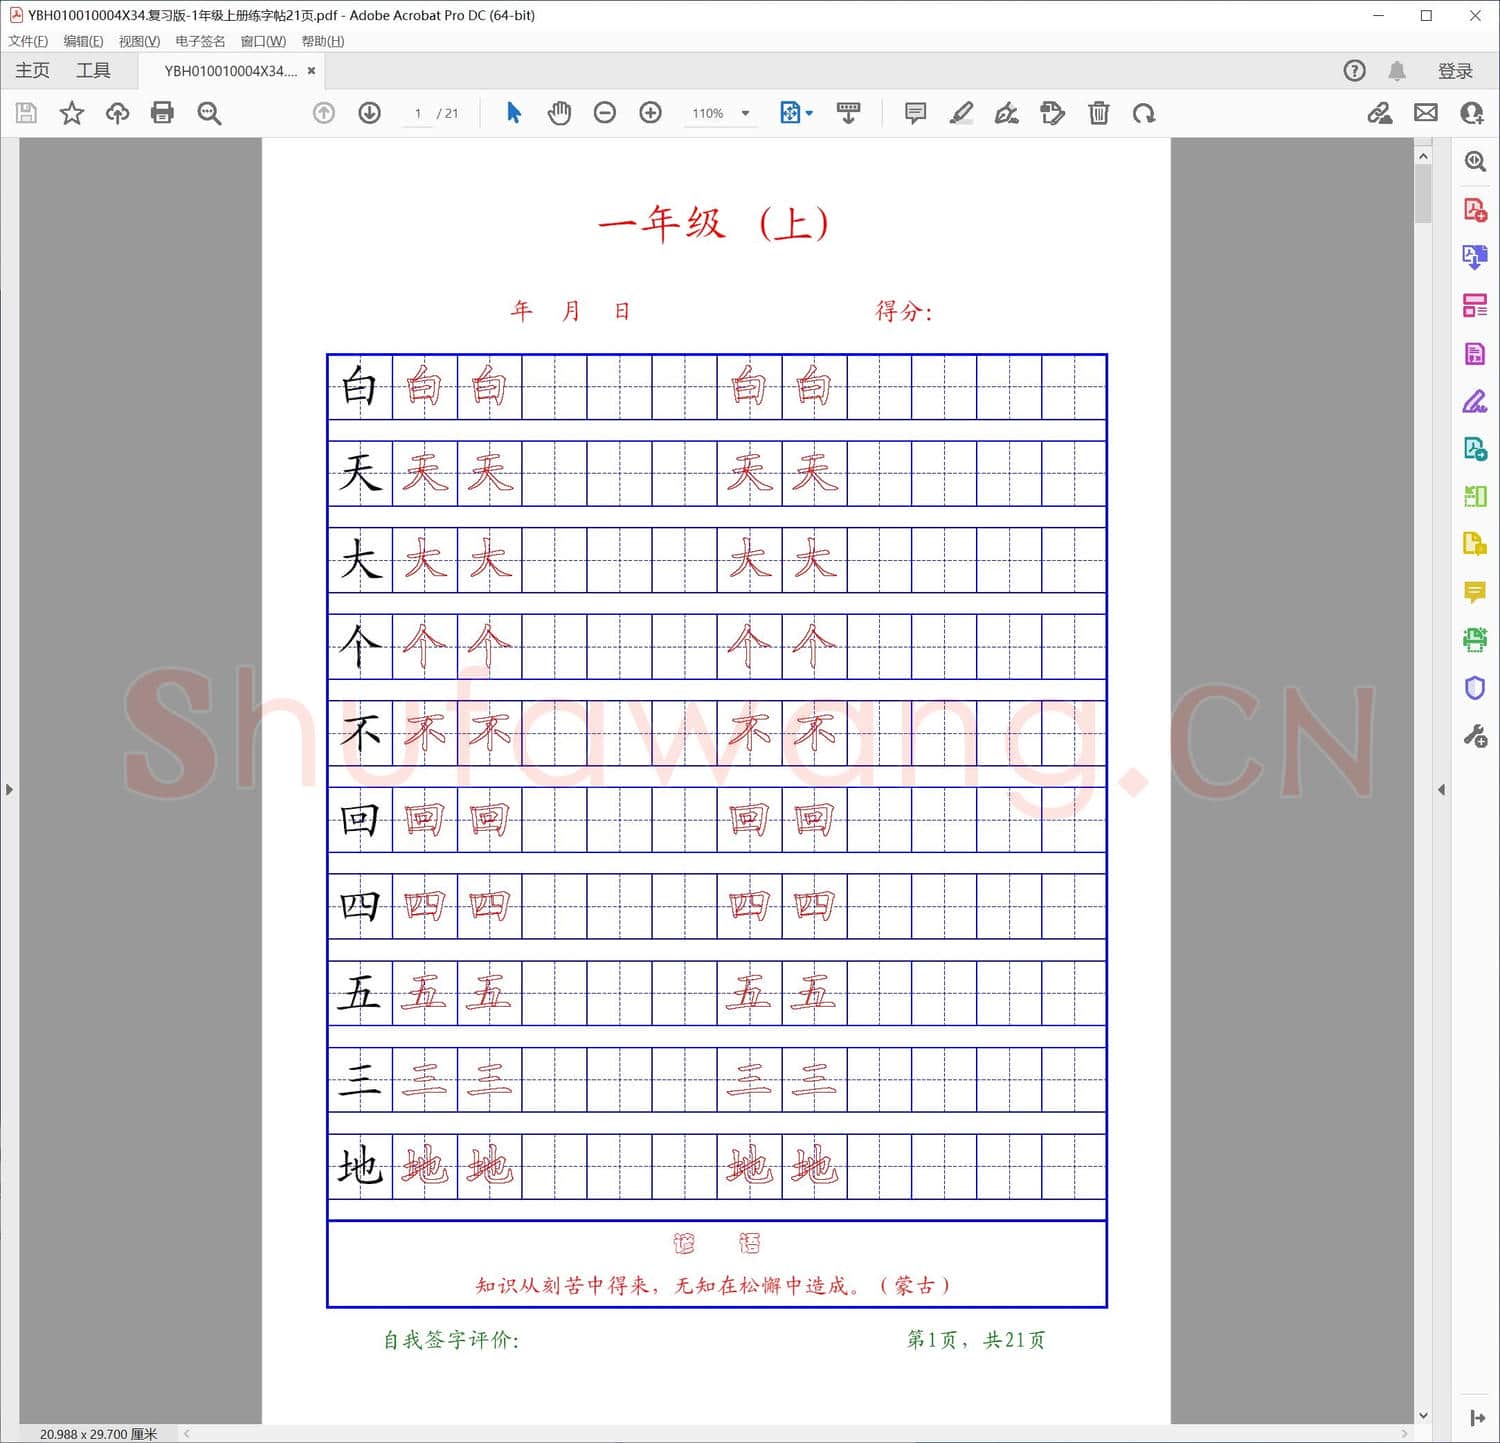Click the vertical scrollbar thumb
This screenshot has width=1500, height=1443.
[1423, 194]
